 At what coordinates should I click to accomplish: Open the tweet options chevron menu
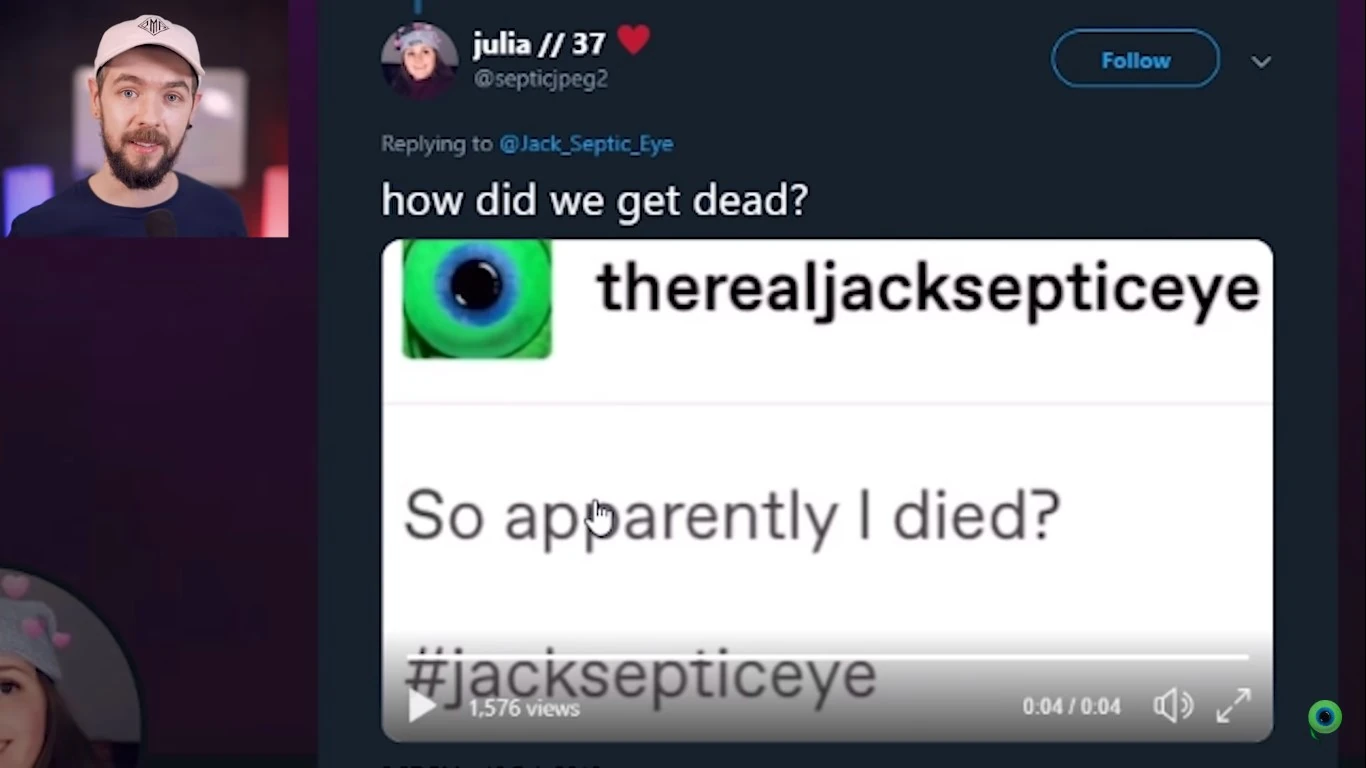[x=1261, y=62]
